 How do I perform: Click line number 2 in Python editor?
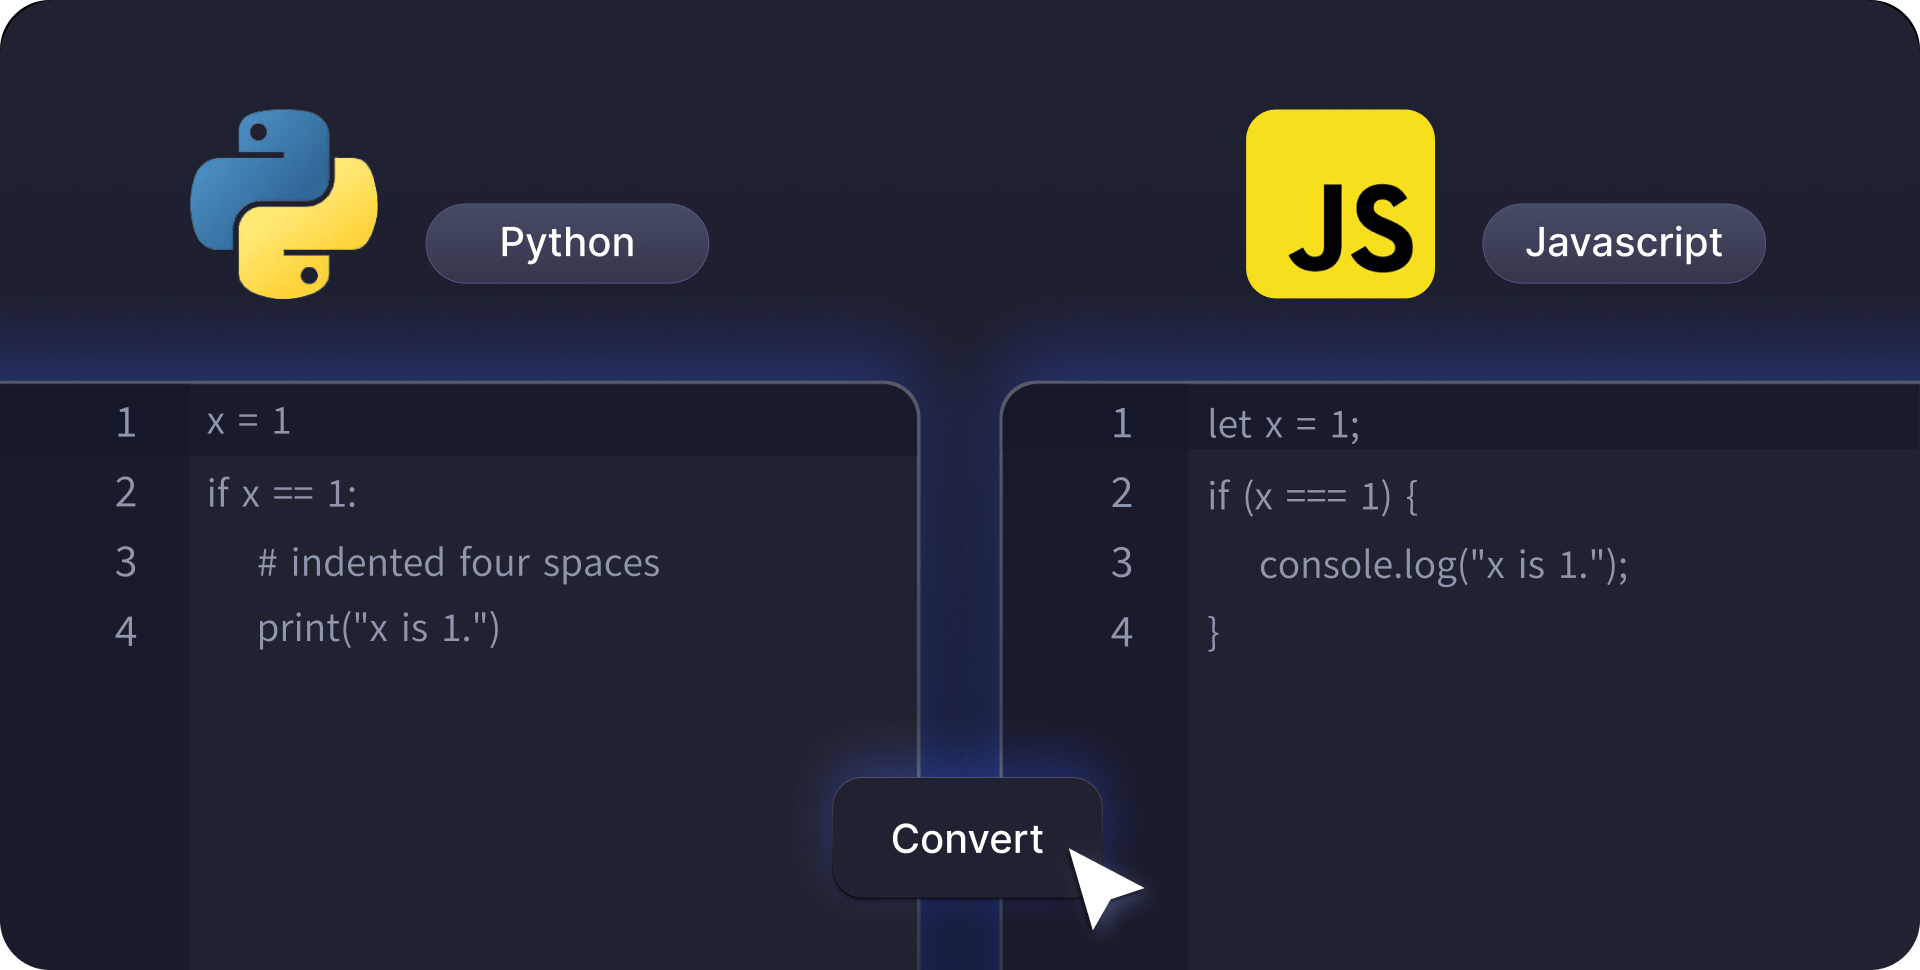[x=125, y=492]
